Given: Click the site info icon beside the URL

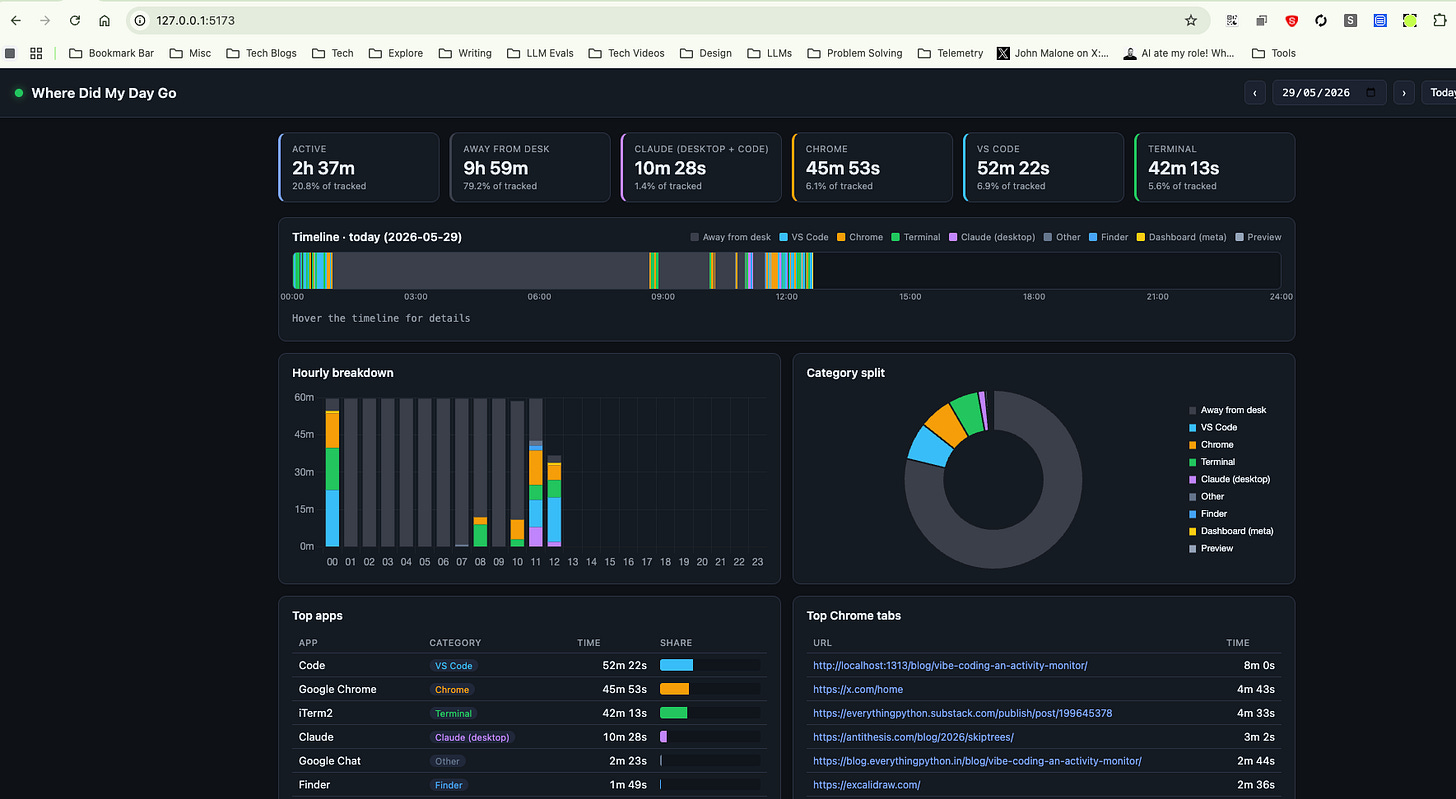Looking at the screenshot, I should pos(140,20).
